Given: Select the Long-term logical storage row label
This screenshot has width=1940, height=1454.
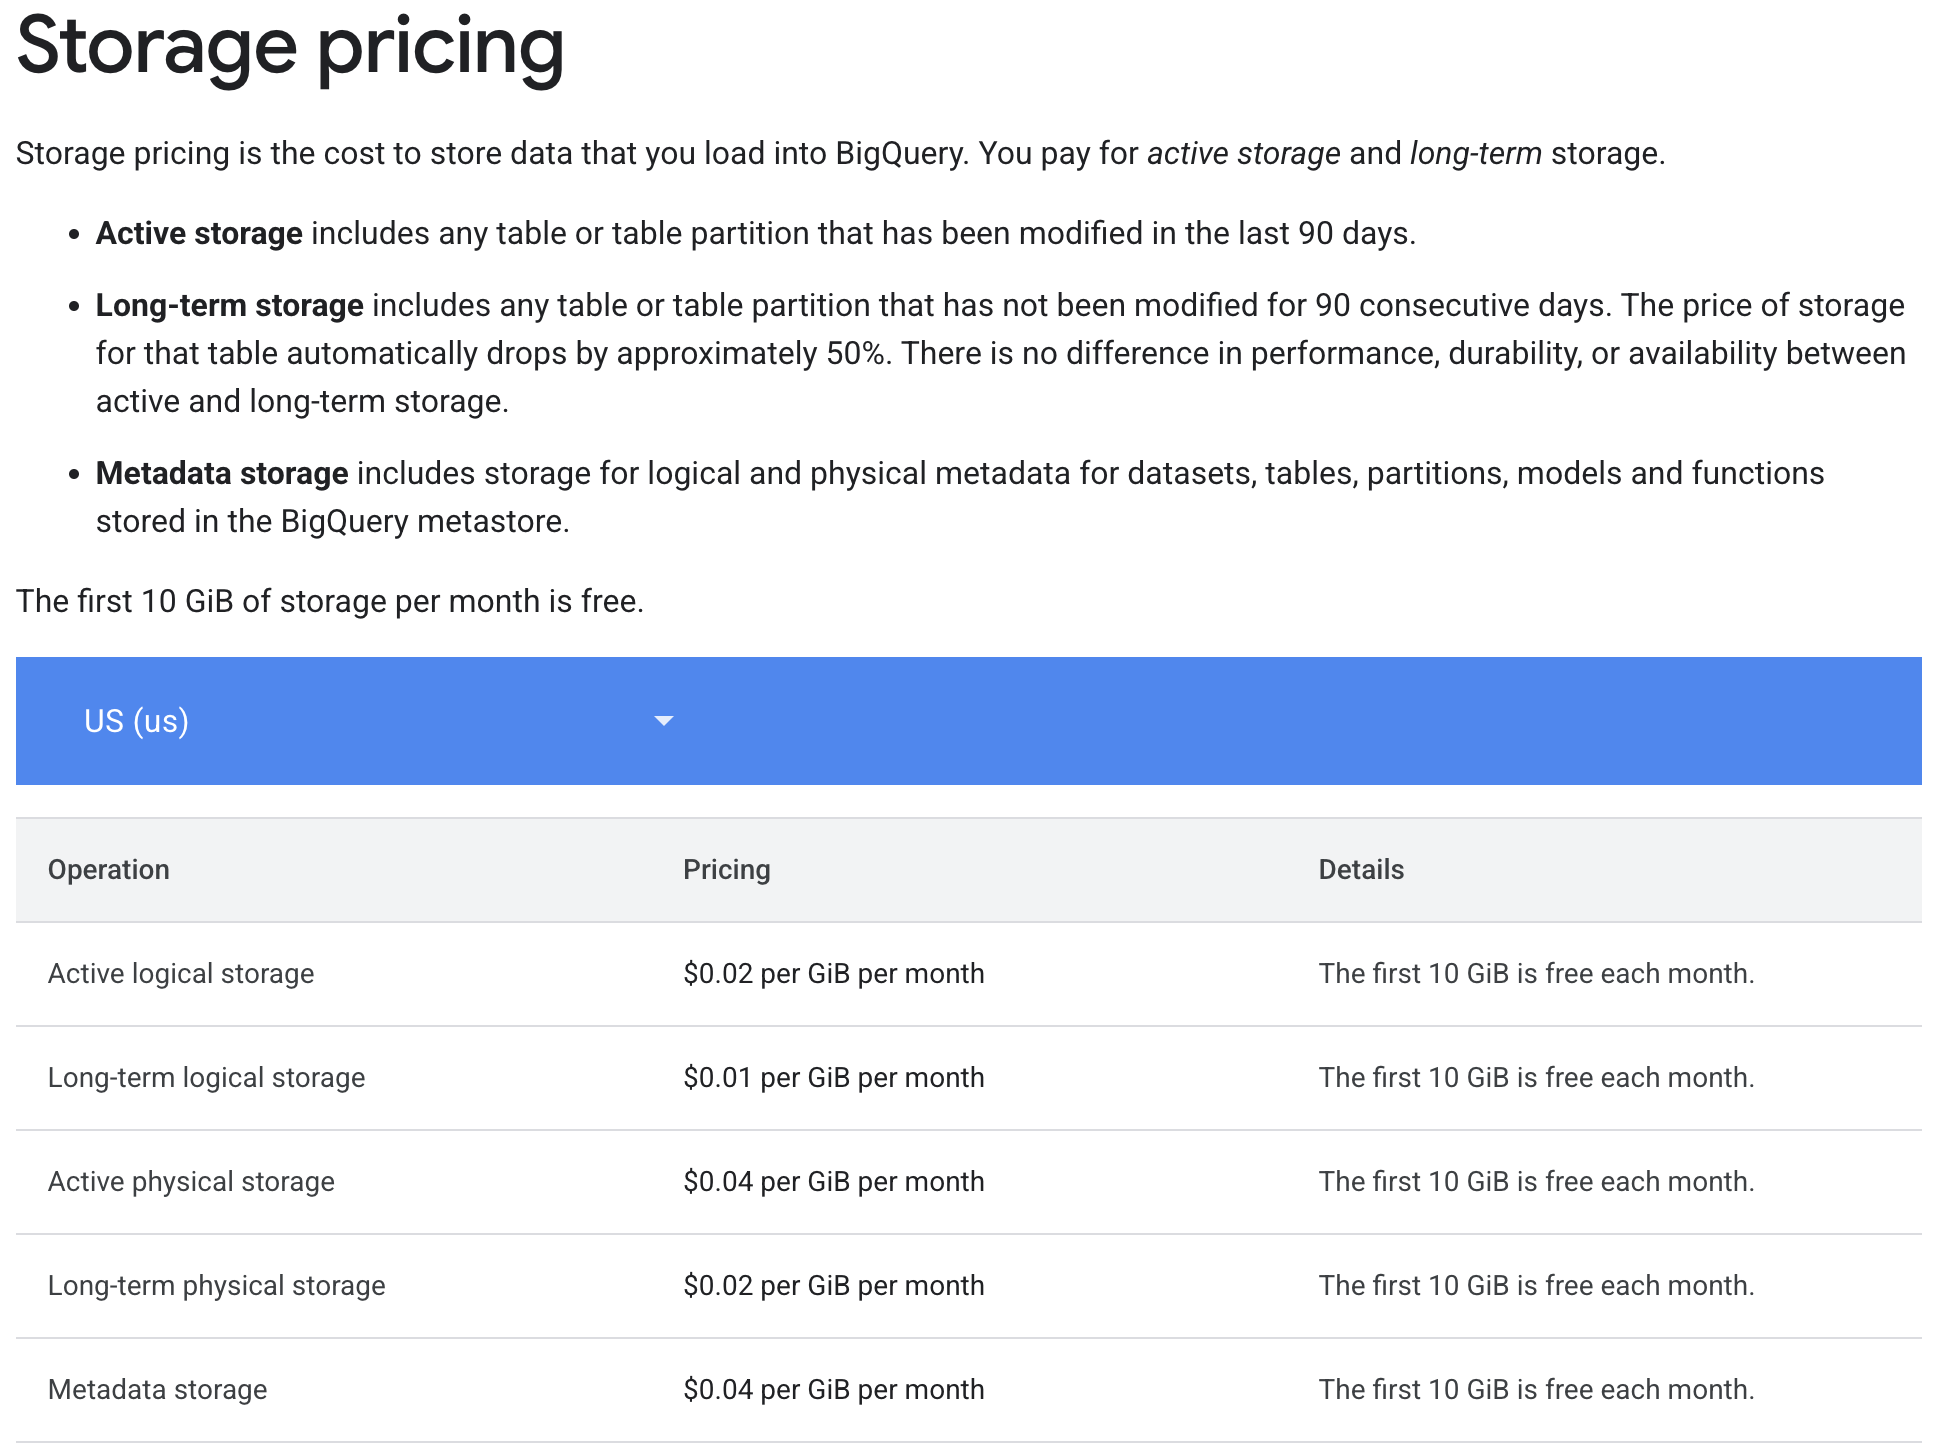Looking at the screenshot, I should [x=206, y=1078].
